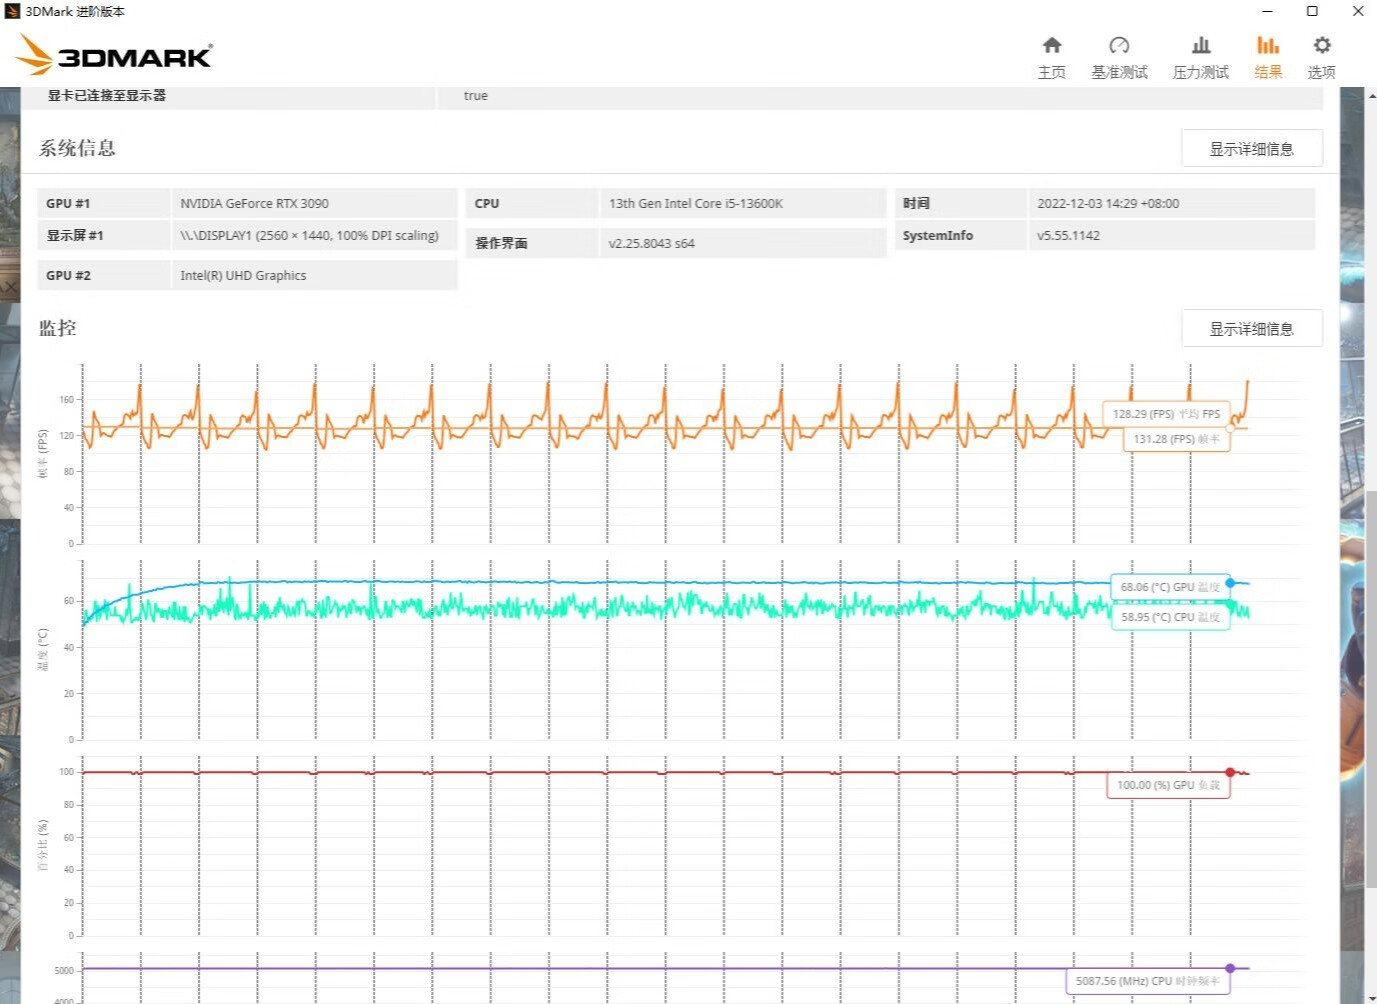
Task: Click the 68.06 °C GPU temperature label
Action: click(x=1170, y=587)
